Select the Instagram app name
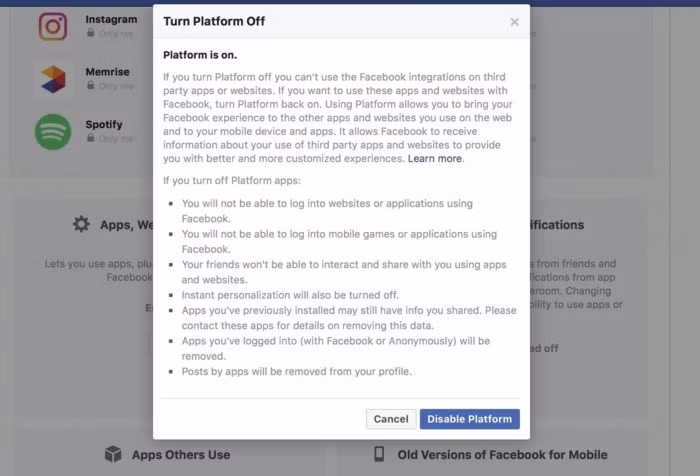 [111, 19]
